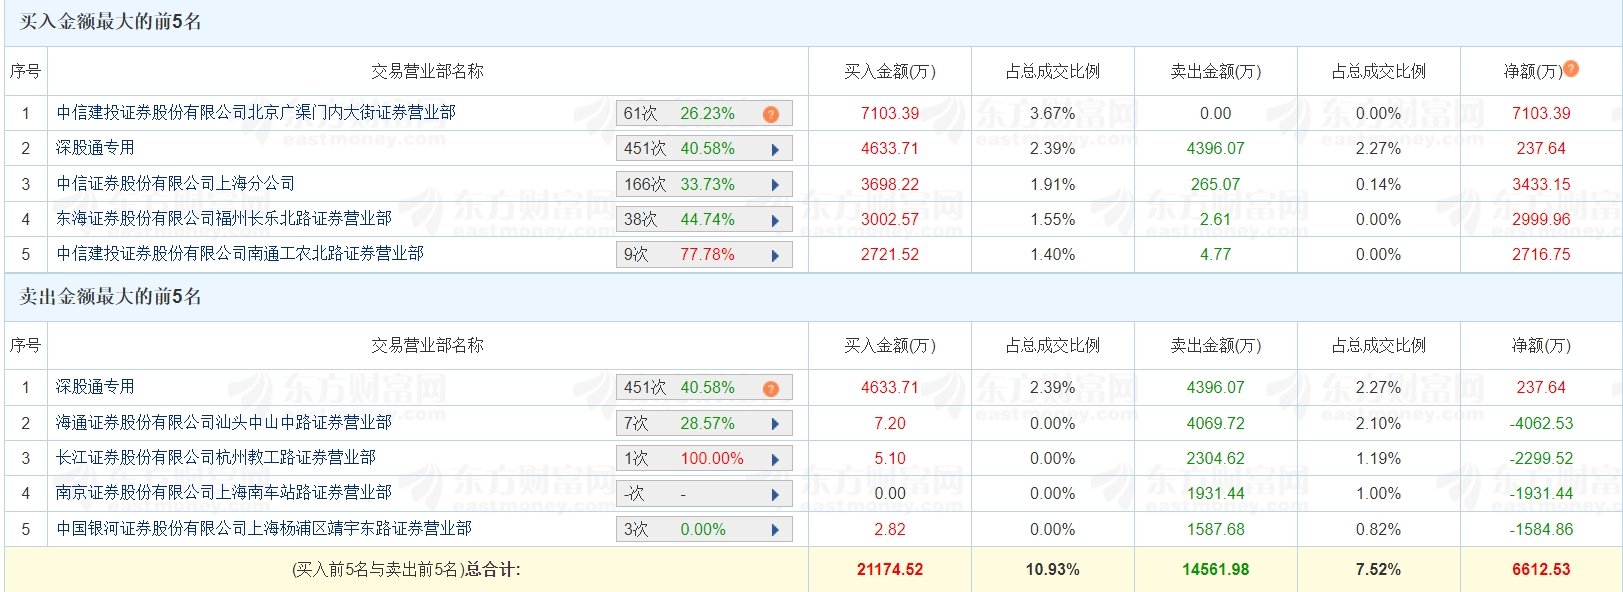The image size is (1623, 592).
Task: Open 中信建投证券南通工农北路证券营业部 link
Action: pyautogui.click(x=240, y=253)
